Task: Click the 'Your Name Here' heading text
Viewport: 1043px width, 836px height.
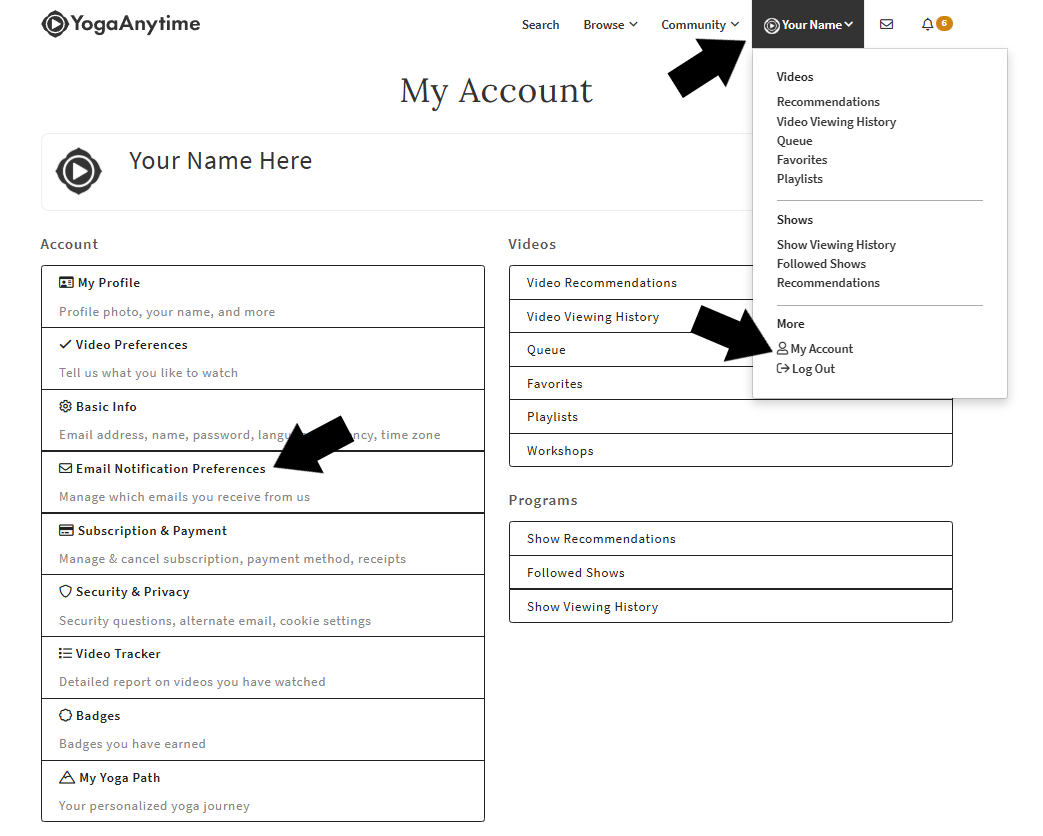Action: [x=220, y=161]
